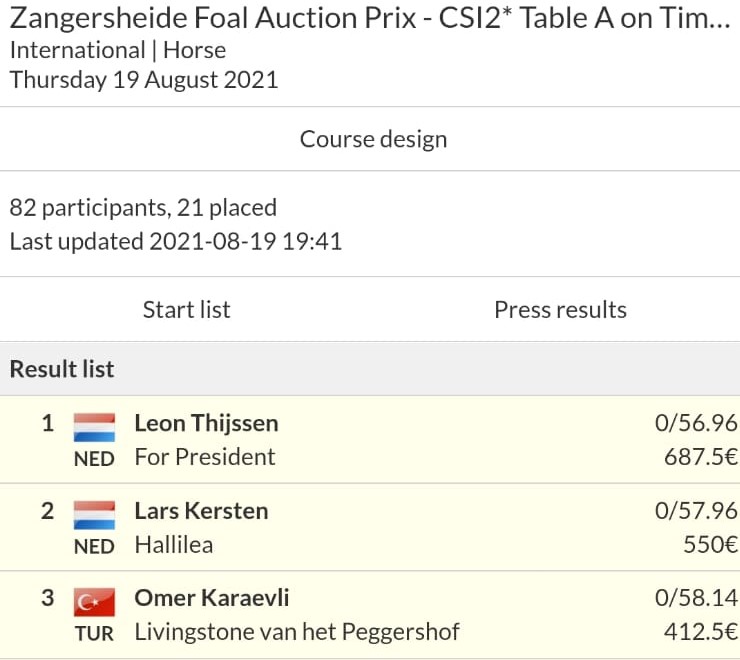Click the first place score 0/56.96

tap(696, 423)
